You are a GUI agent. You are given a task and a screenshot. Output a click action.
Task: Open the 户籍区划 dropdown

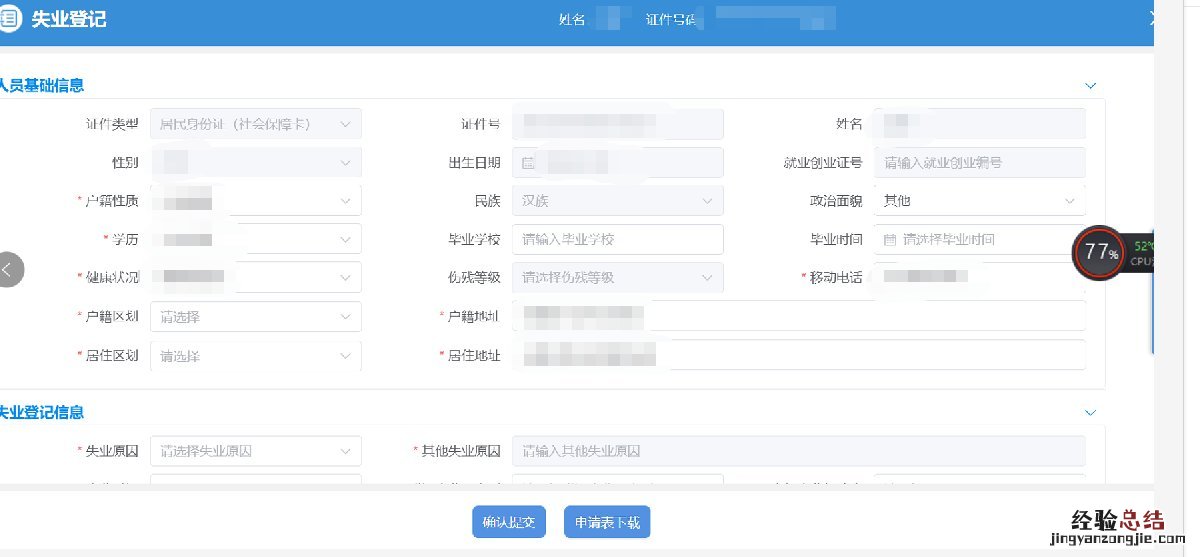[x=255, y=317]
